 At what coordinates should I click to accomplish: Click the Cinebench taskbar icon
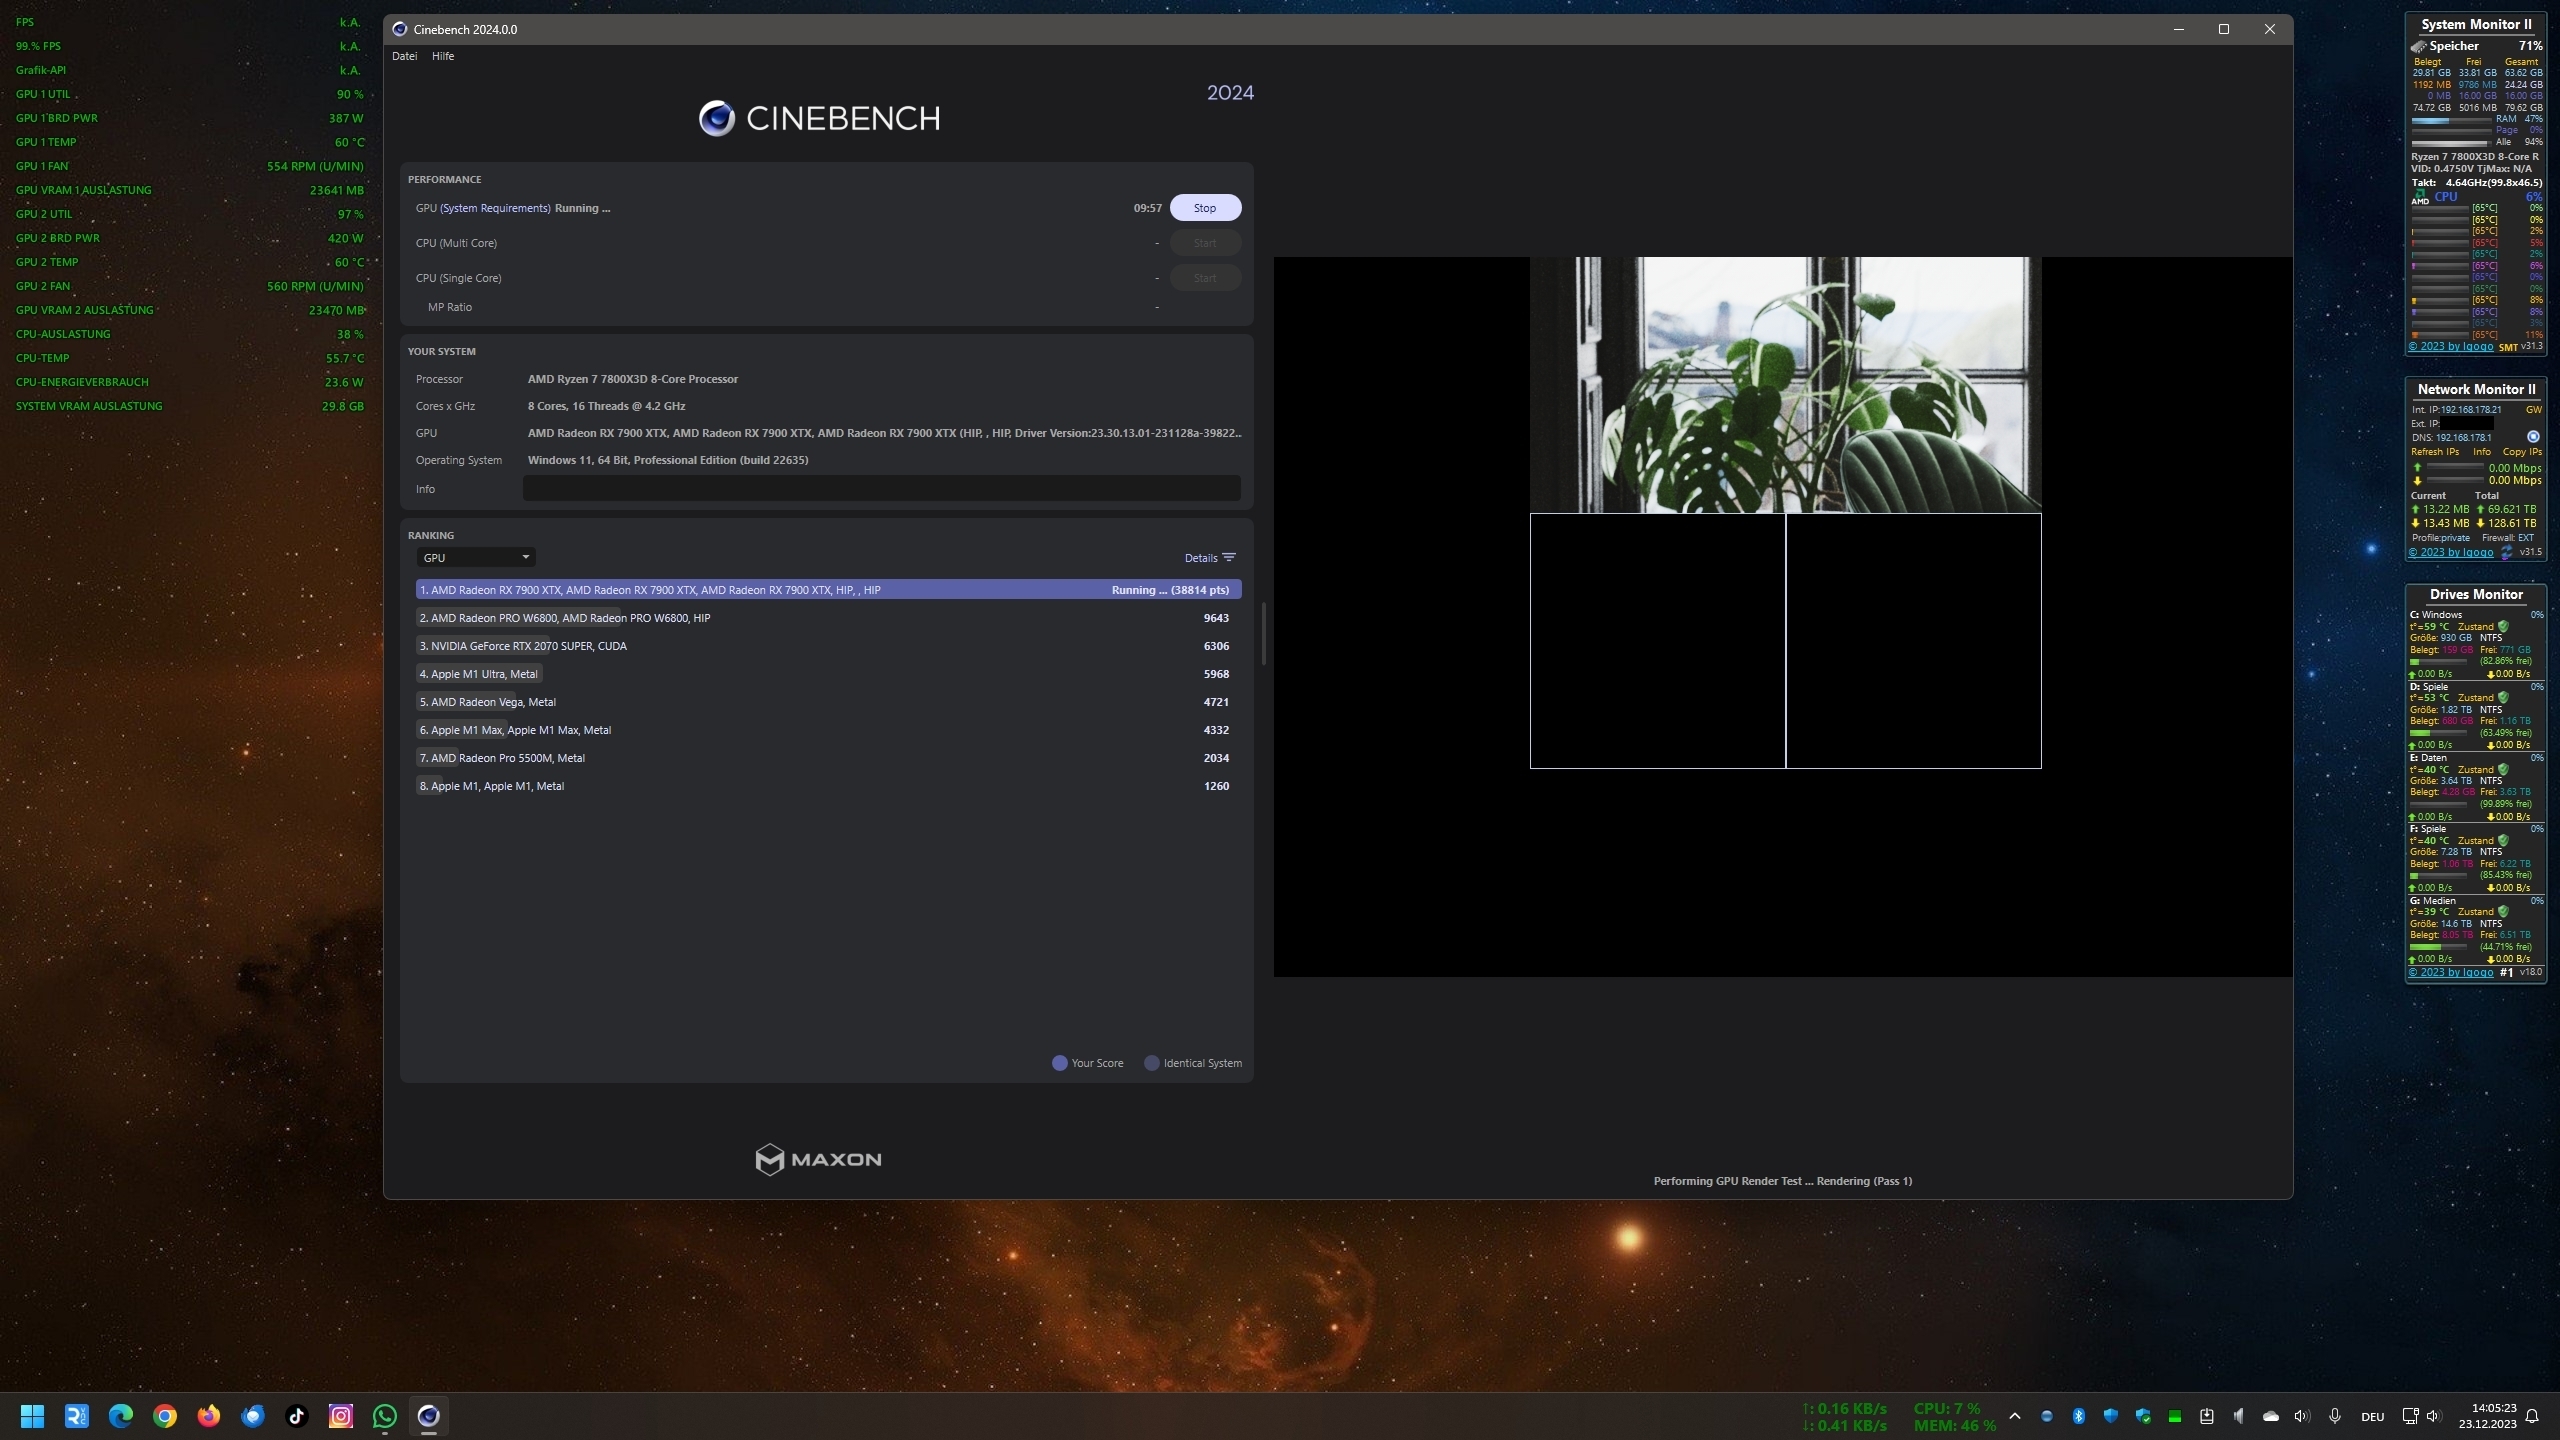coord(428,1416)
